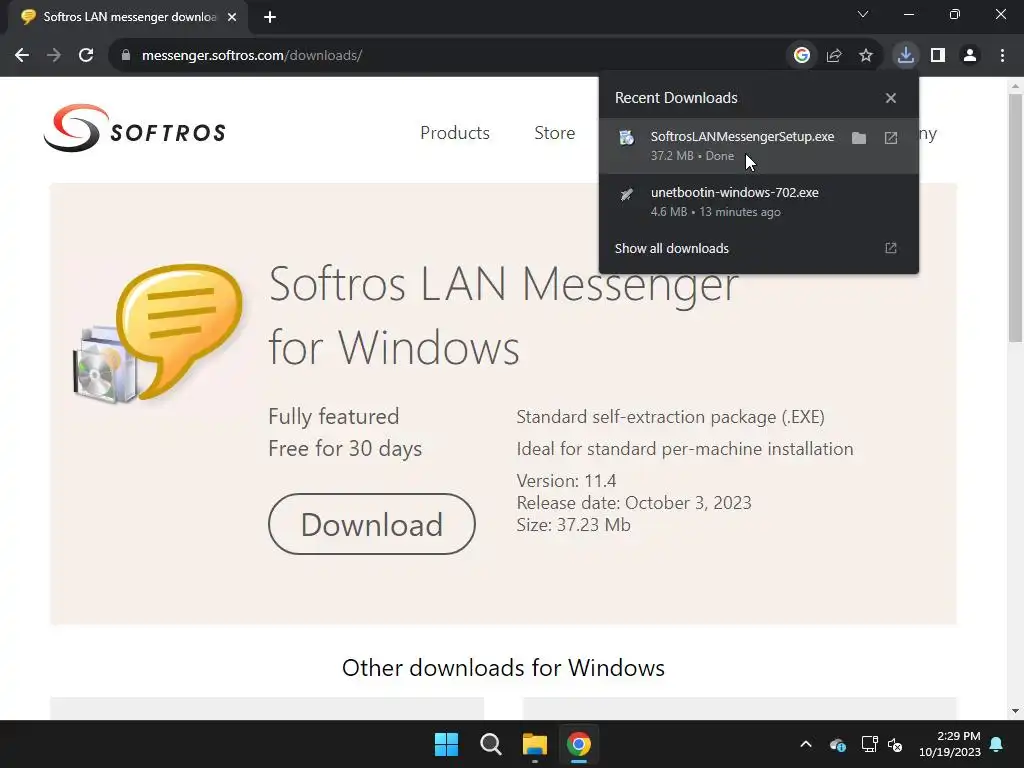Click the browser forward arrow
Image resolution: width=1024 pixels, height=768 pixels.
coord(54,56)
